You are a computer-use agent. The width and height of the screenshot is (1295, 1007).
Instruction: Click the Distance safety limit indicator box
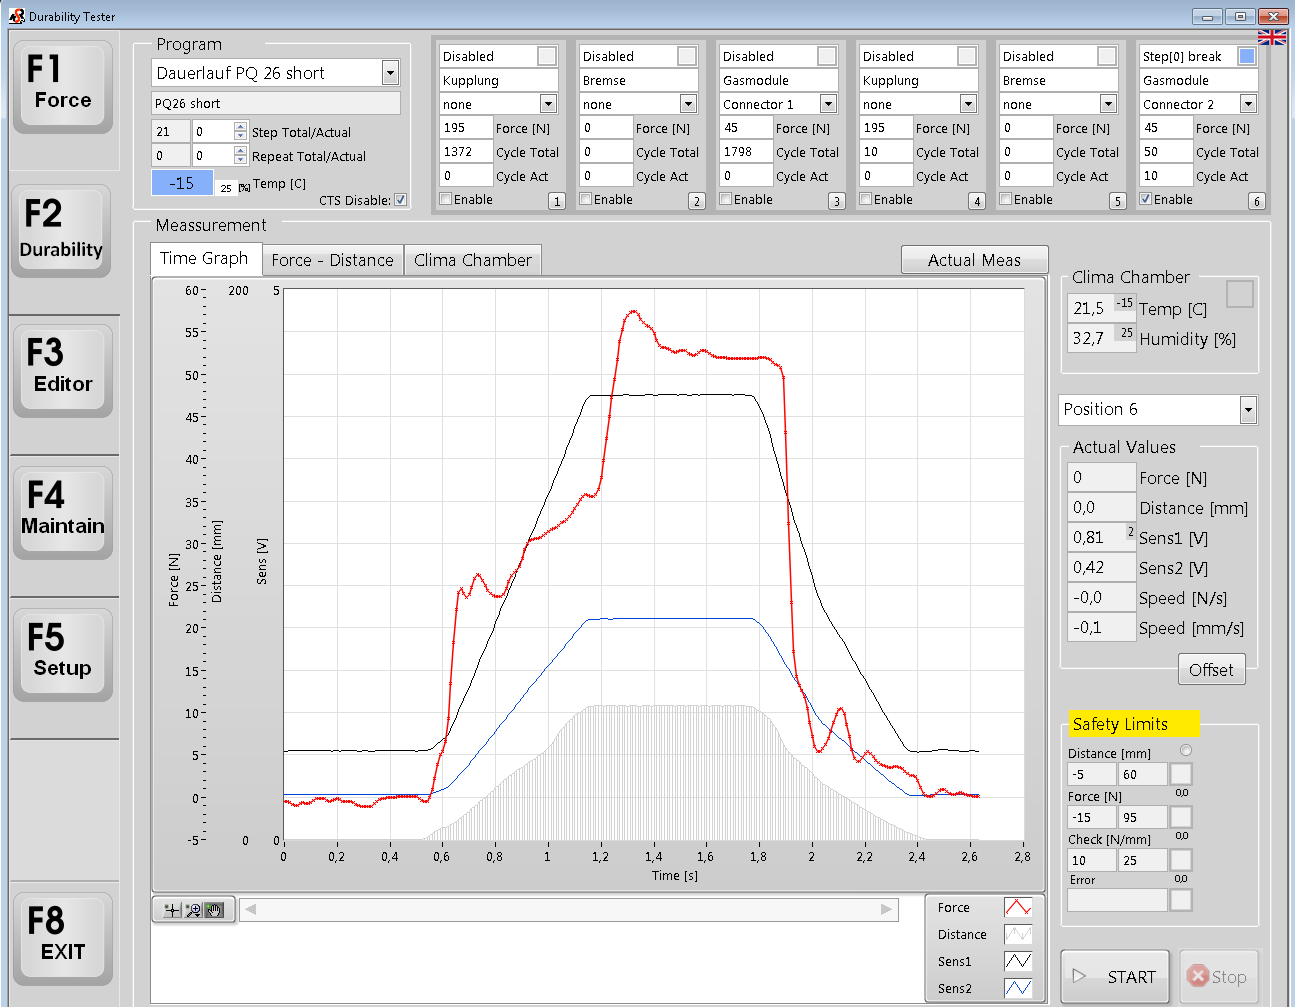[x=1181, y=774]
